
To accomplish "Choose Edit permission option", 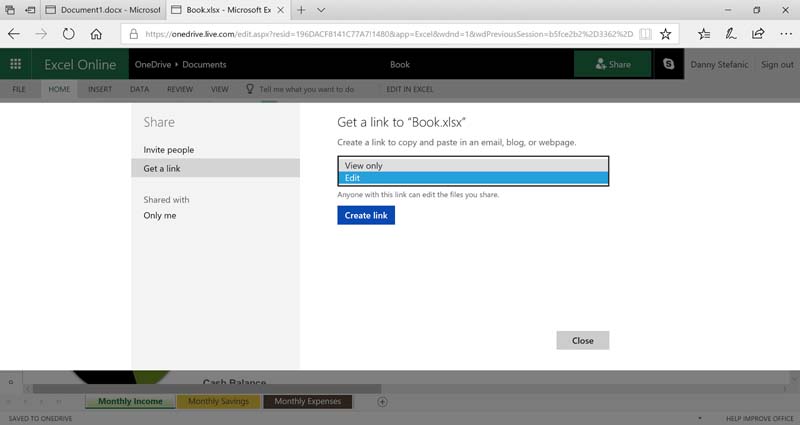I will coord(473,178).
